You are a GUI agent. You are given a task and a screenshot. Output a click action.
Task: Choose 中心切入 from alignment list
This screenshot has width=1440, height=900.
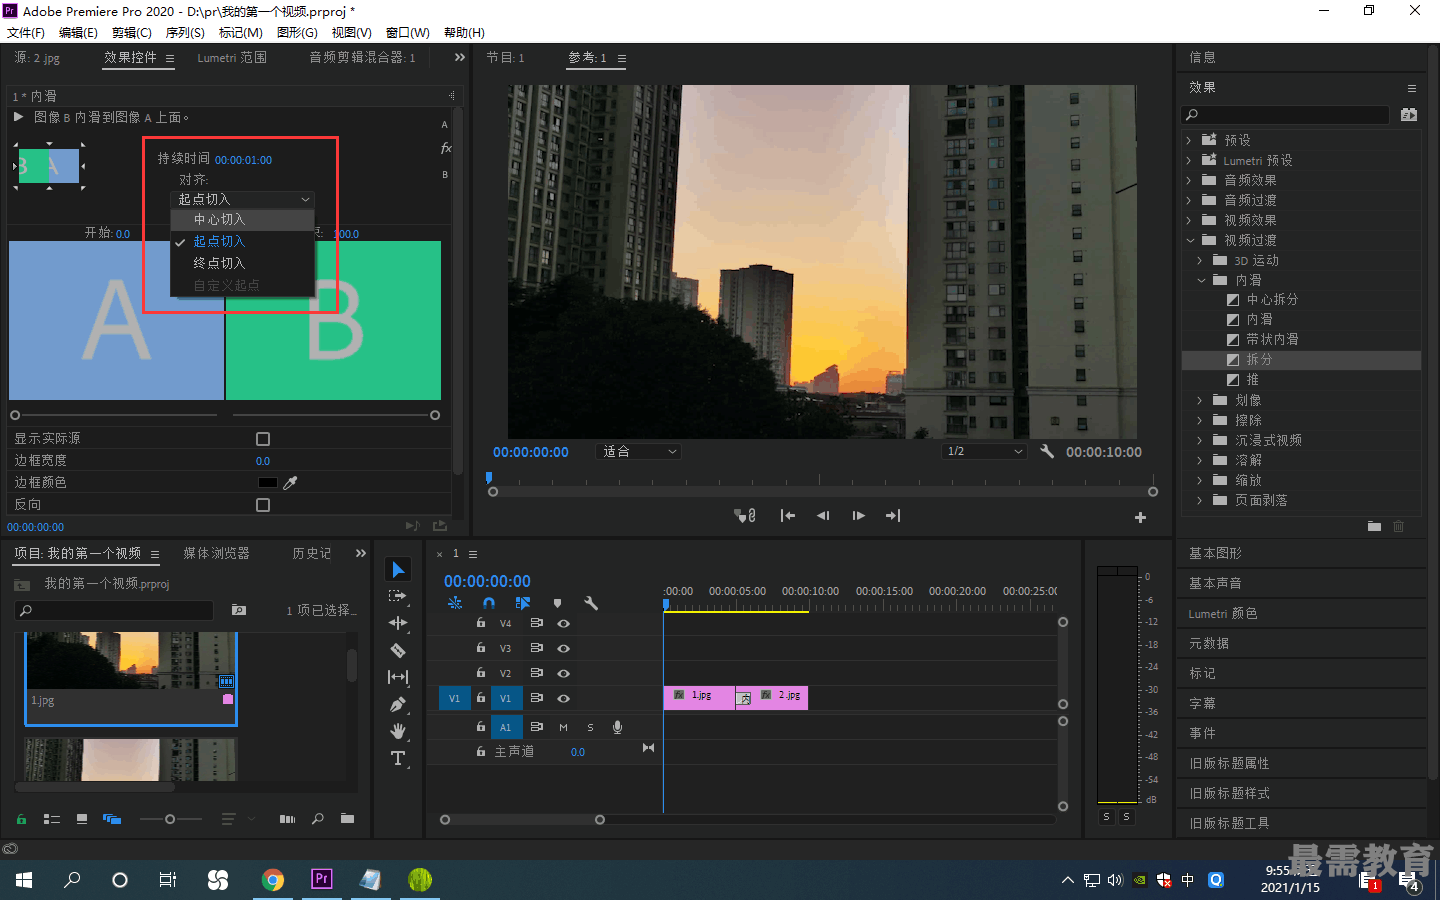(x=243, y=219)
